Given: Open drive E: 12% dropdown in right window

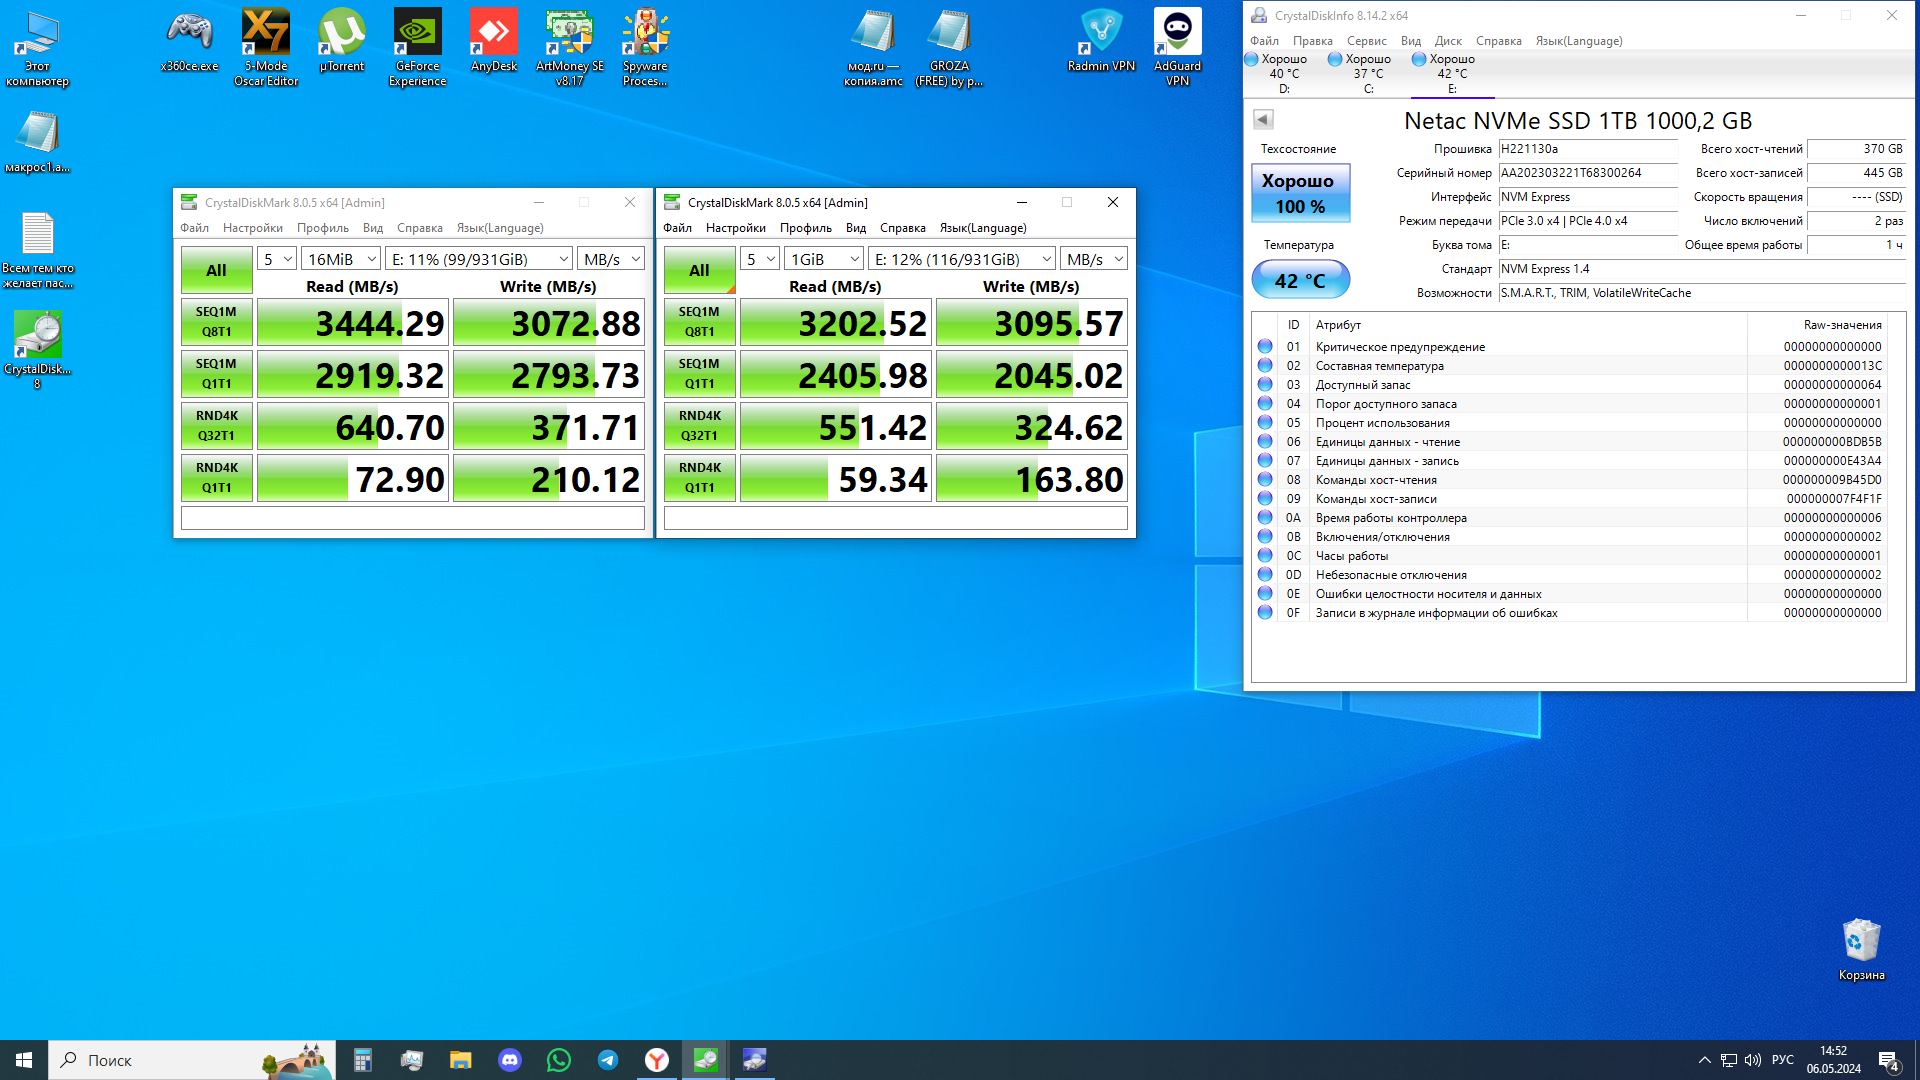Looking at the screenshot, I should [x=962, y=259].
